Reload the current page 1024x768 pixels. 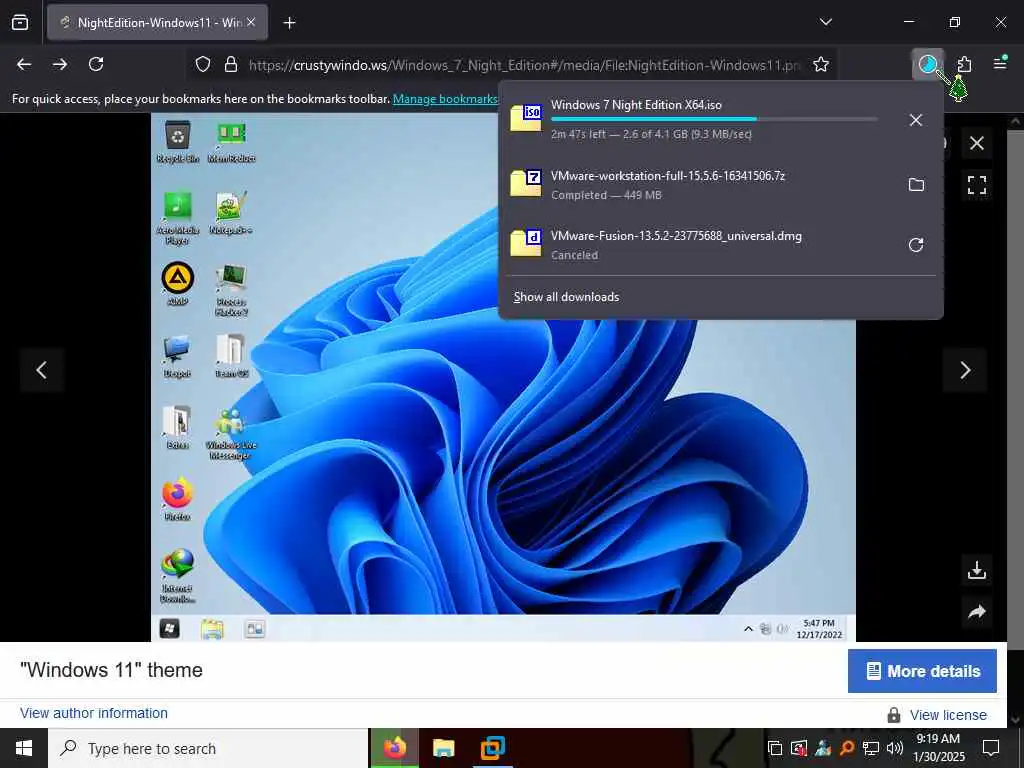[96, 64]
